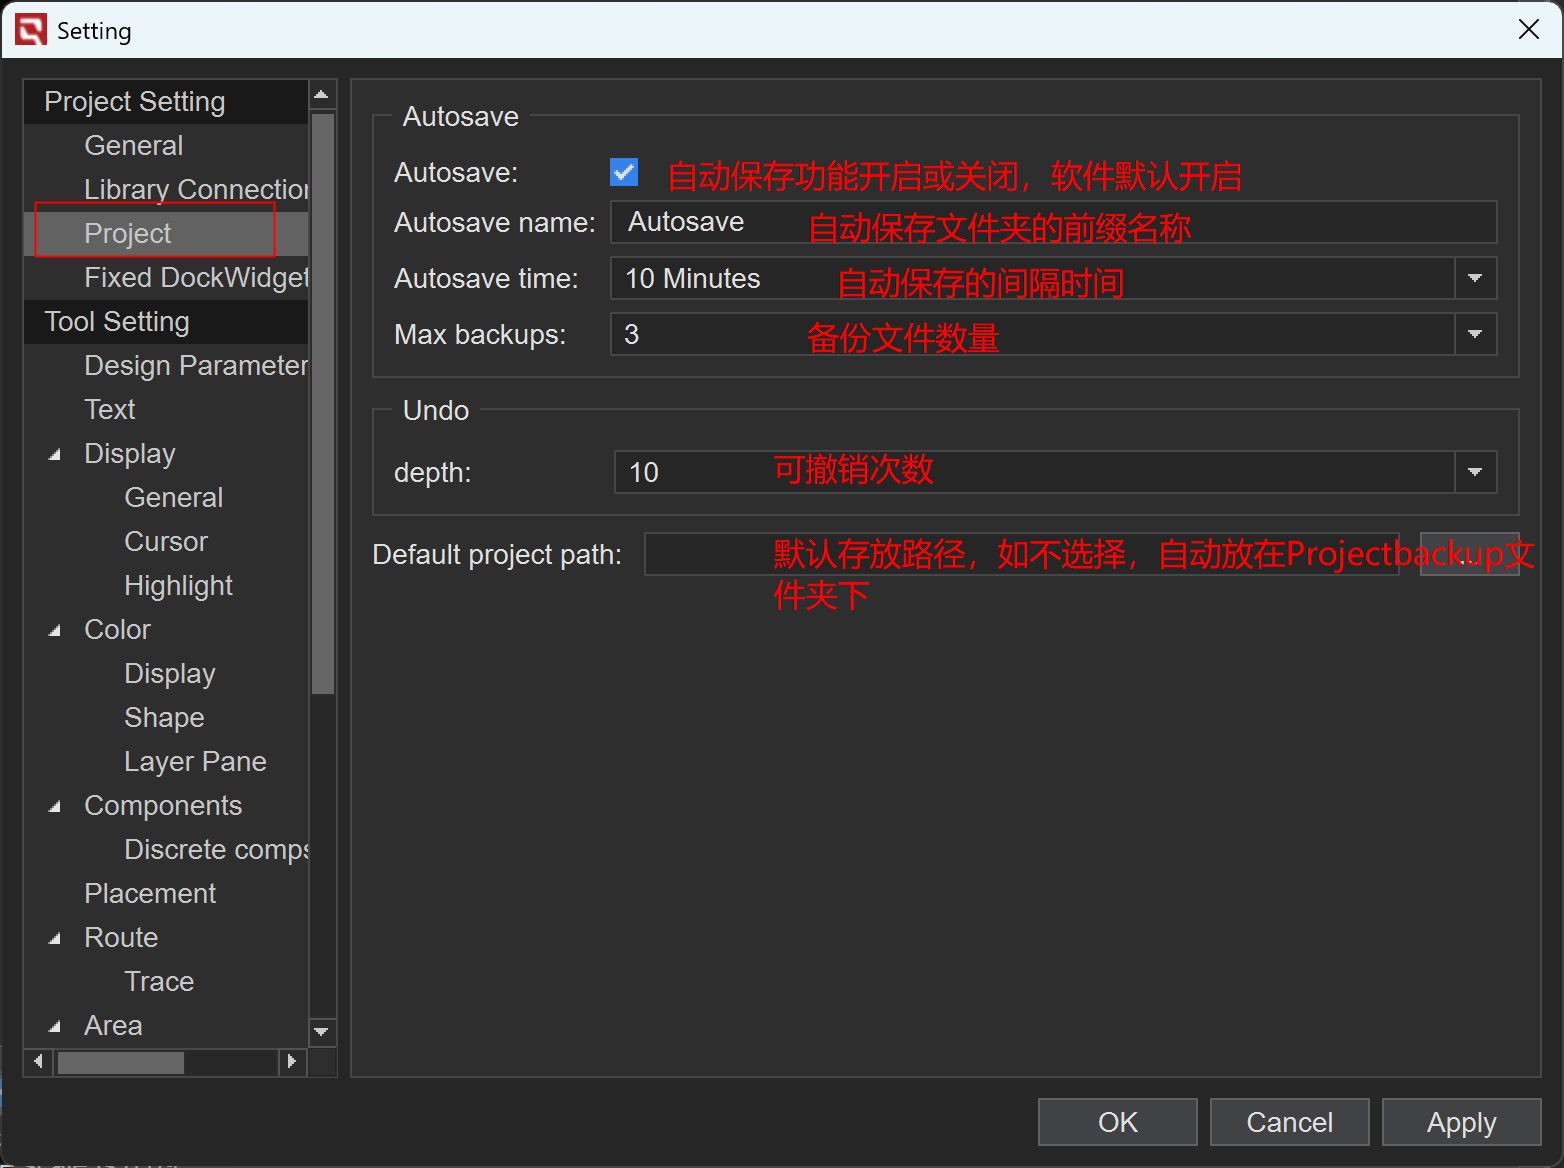Collapse the Color tree node
1564x1168 pixels.
(55, 631)
